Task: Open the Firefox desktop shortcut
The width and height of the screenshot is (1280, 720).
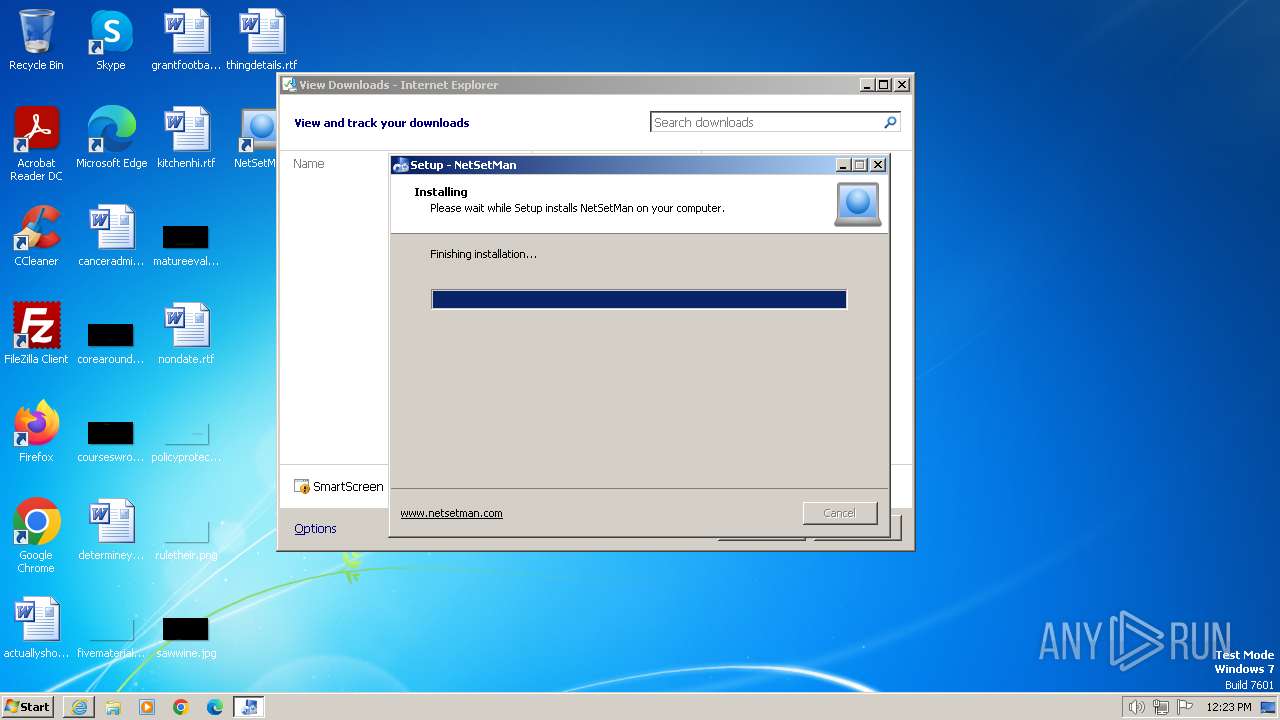Action: [36, 432]
